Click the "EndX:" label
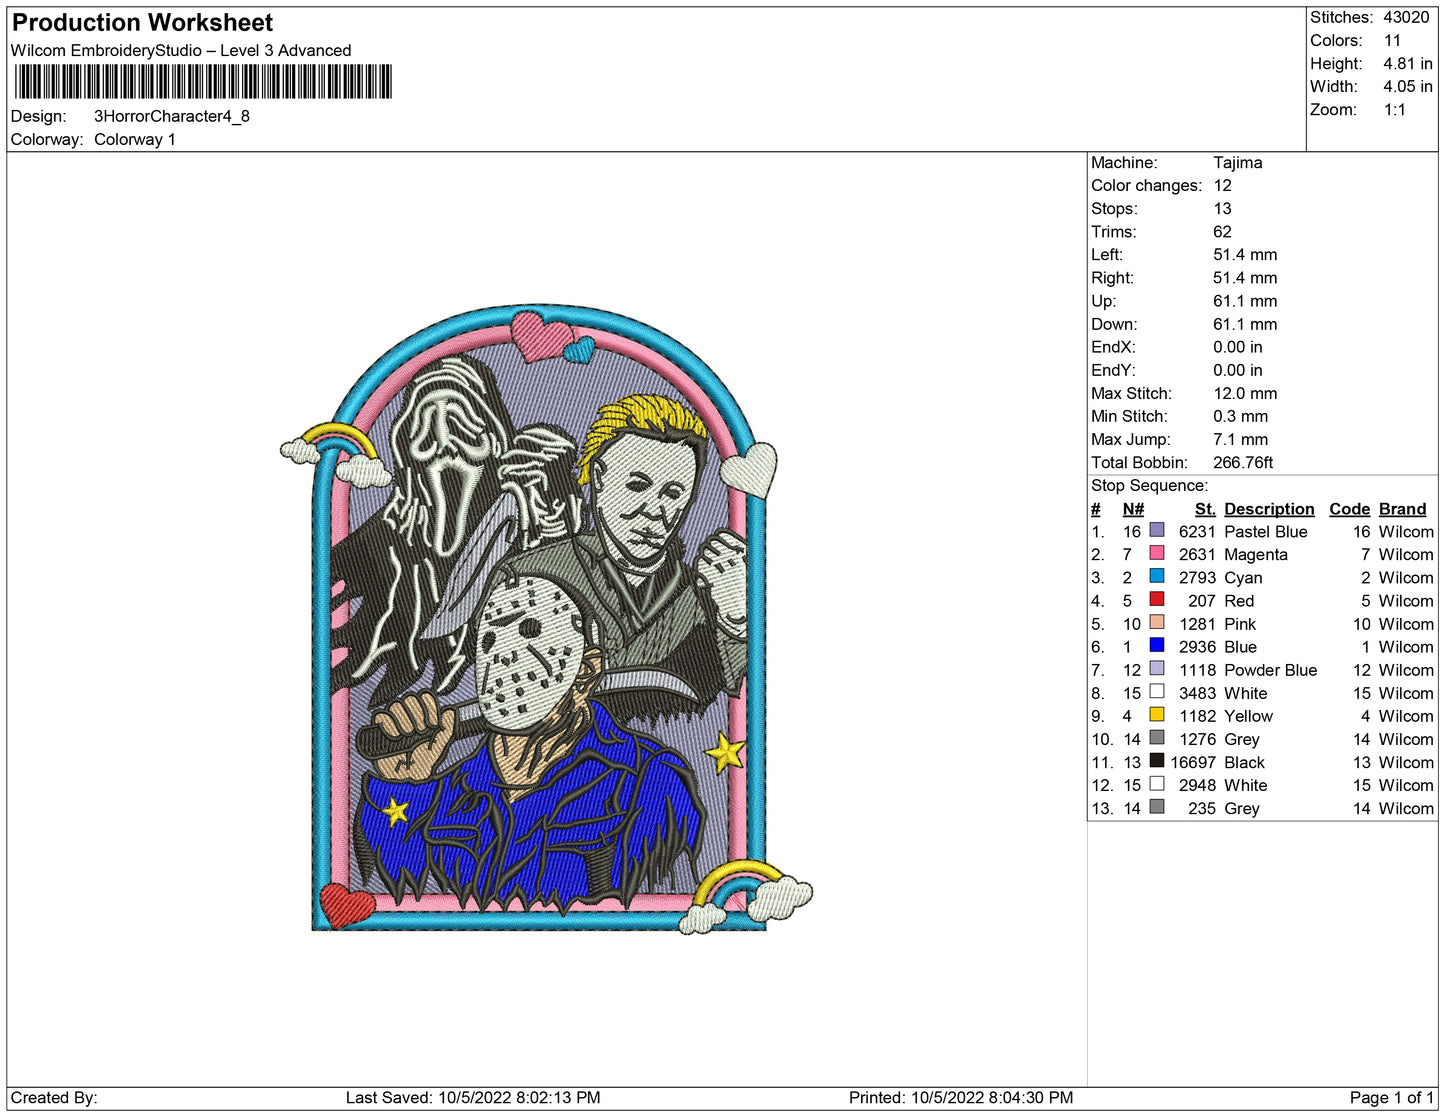 click(x=1113, y=346)
